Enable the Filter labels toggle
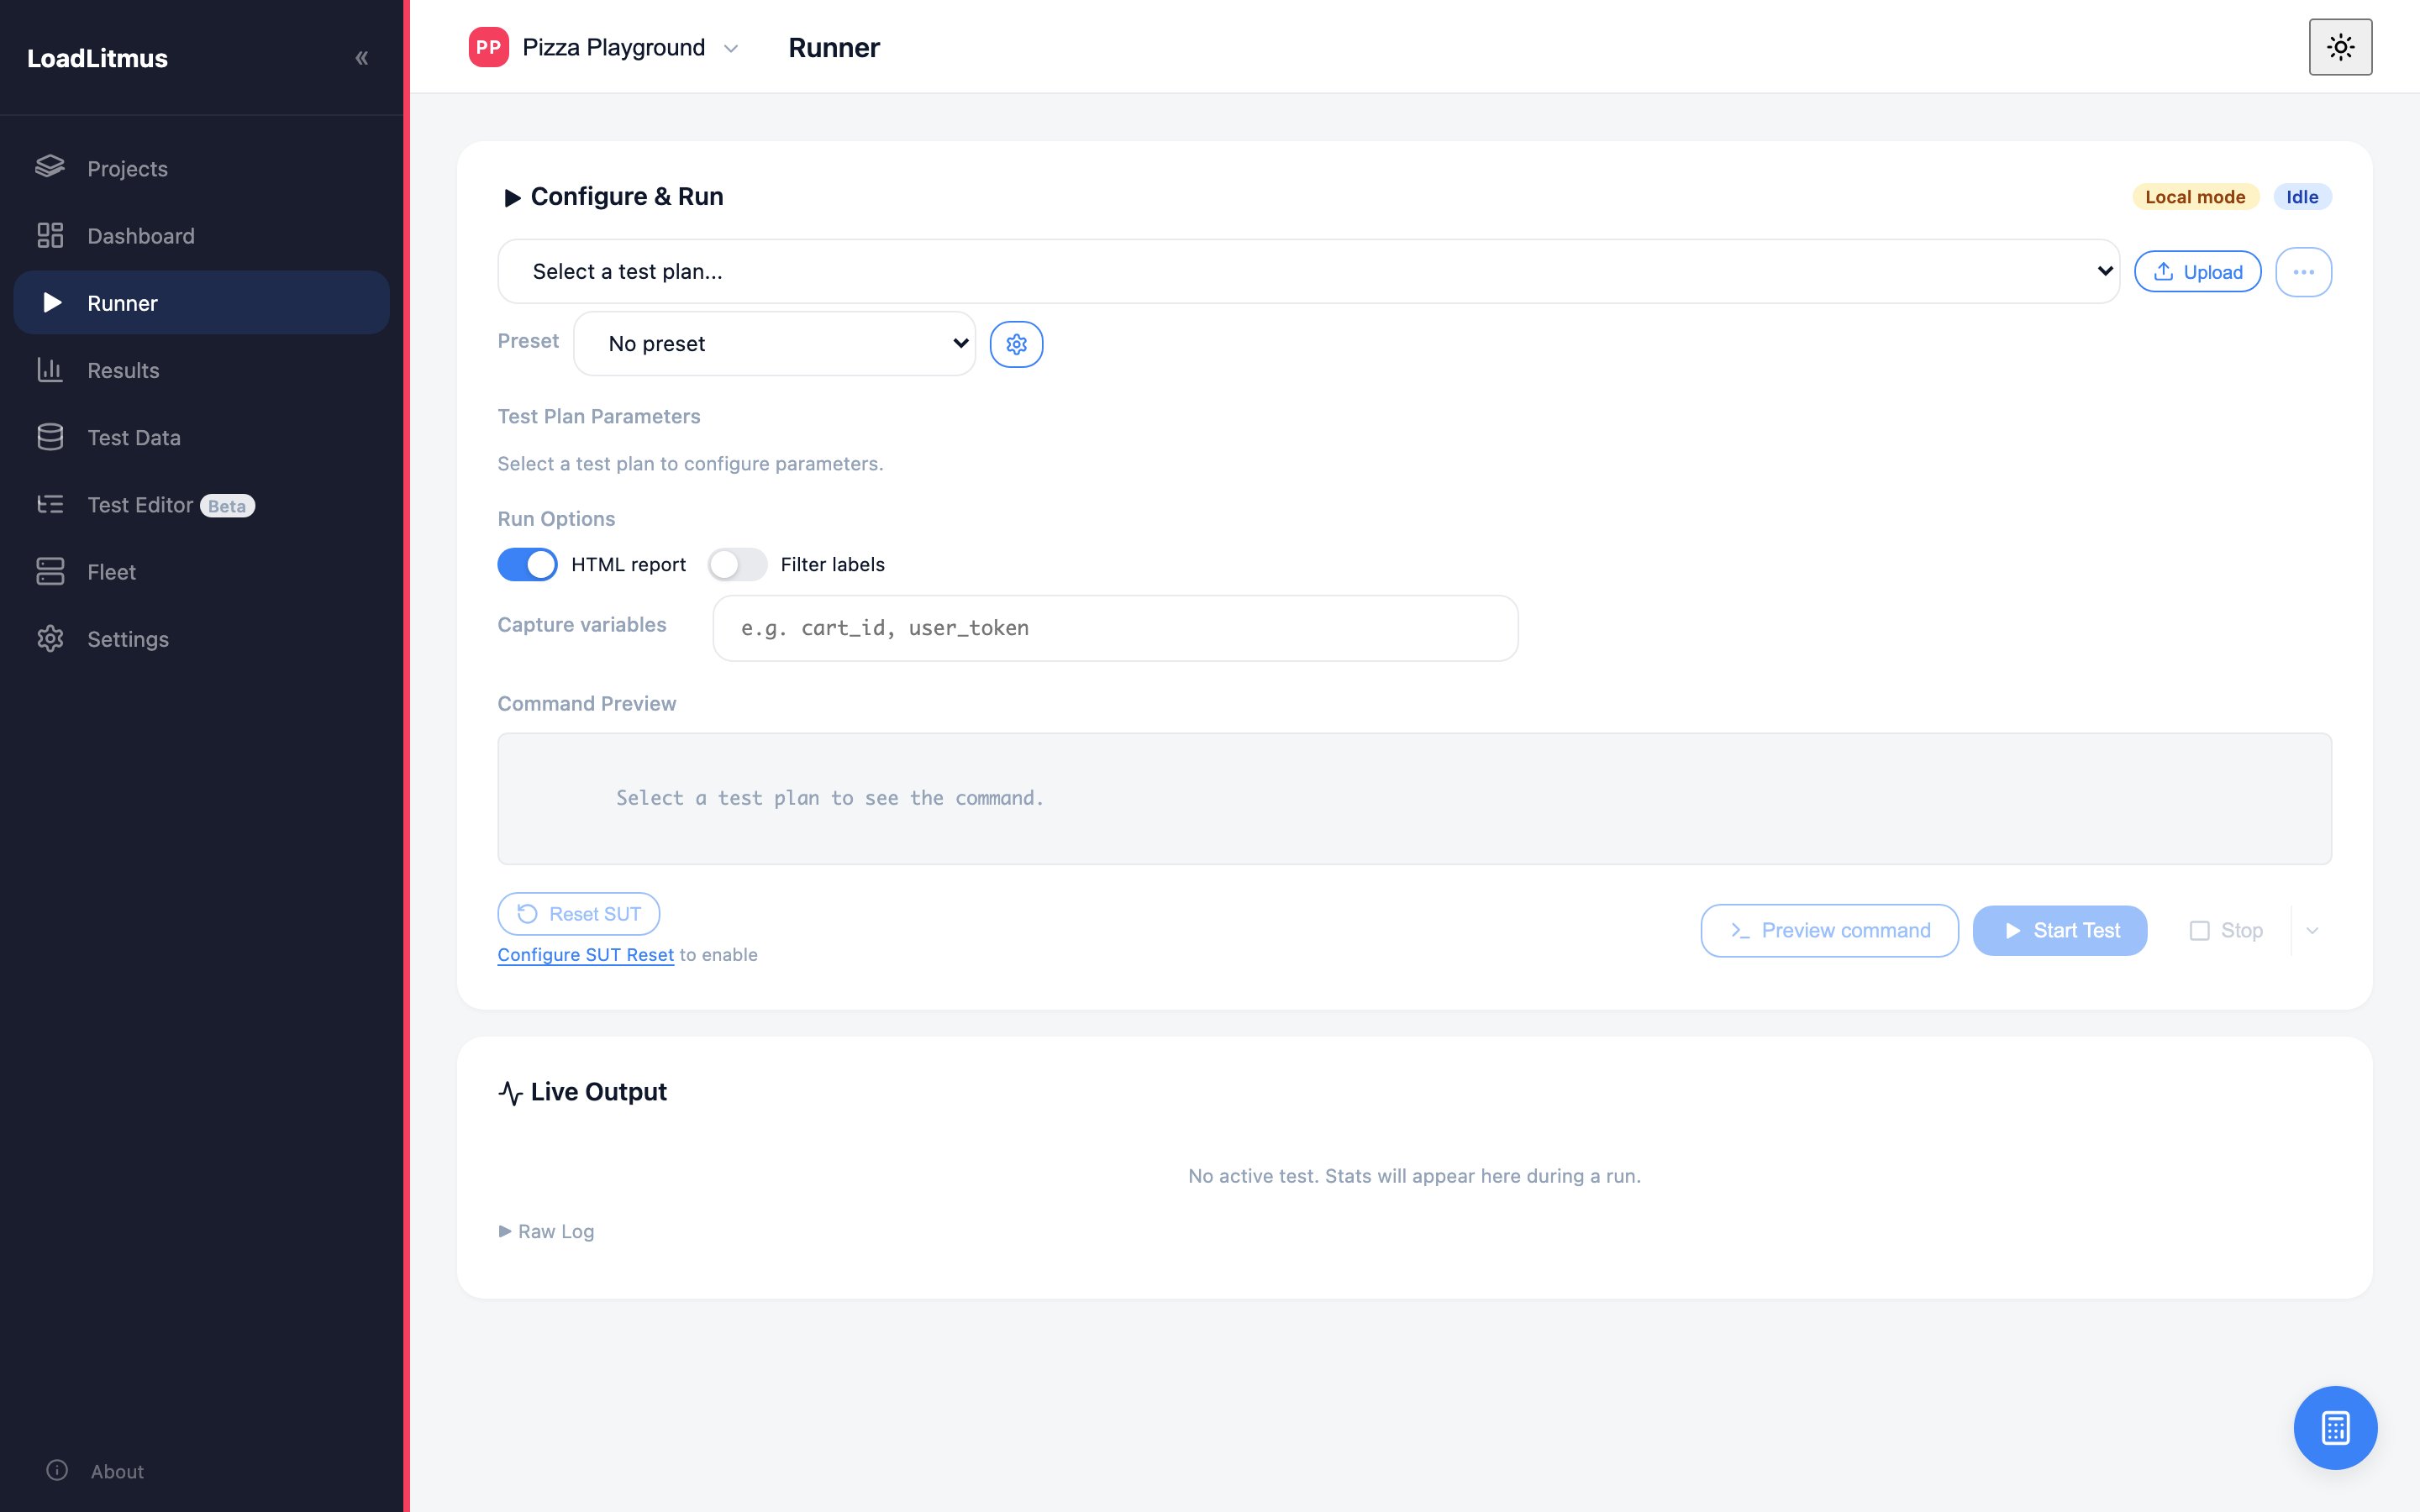 738,564
